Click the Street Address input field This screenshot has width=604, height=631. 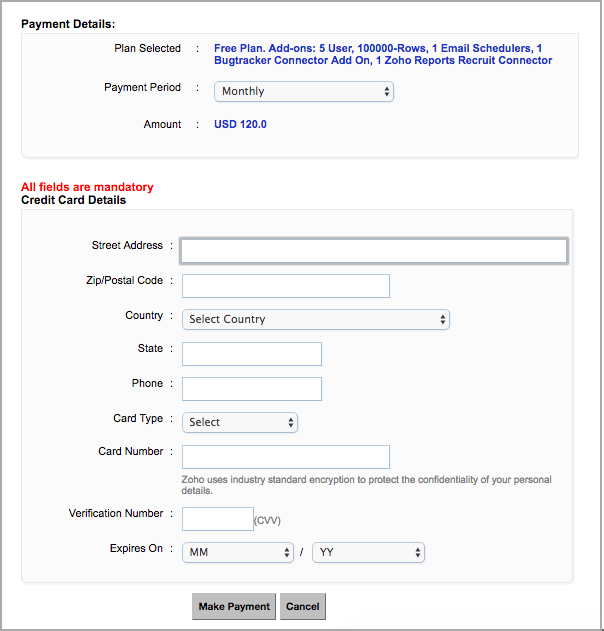[374, 250]
